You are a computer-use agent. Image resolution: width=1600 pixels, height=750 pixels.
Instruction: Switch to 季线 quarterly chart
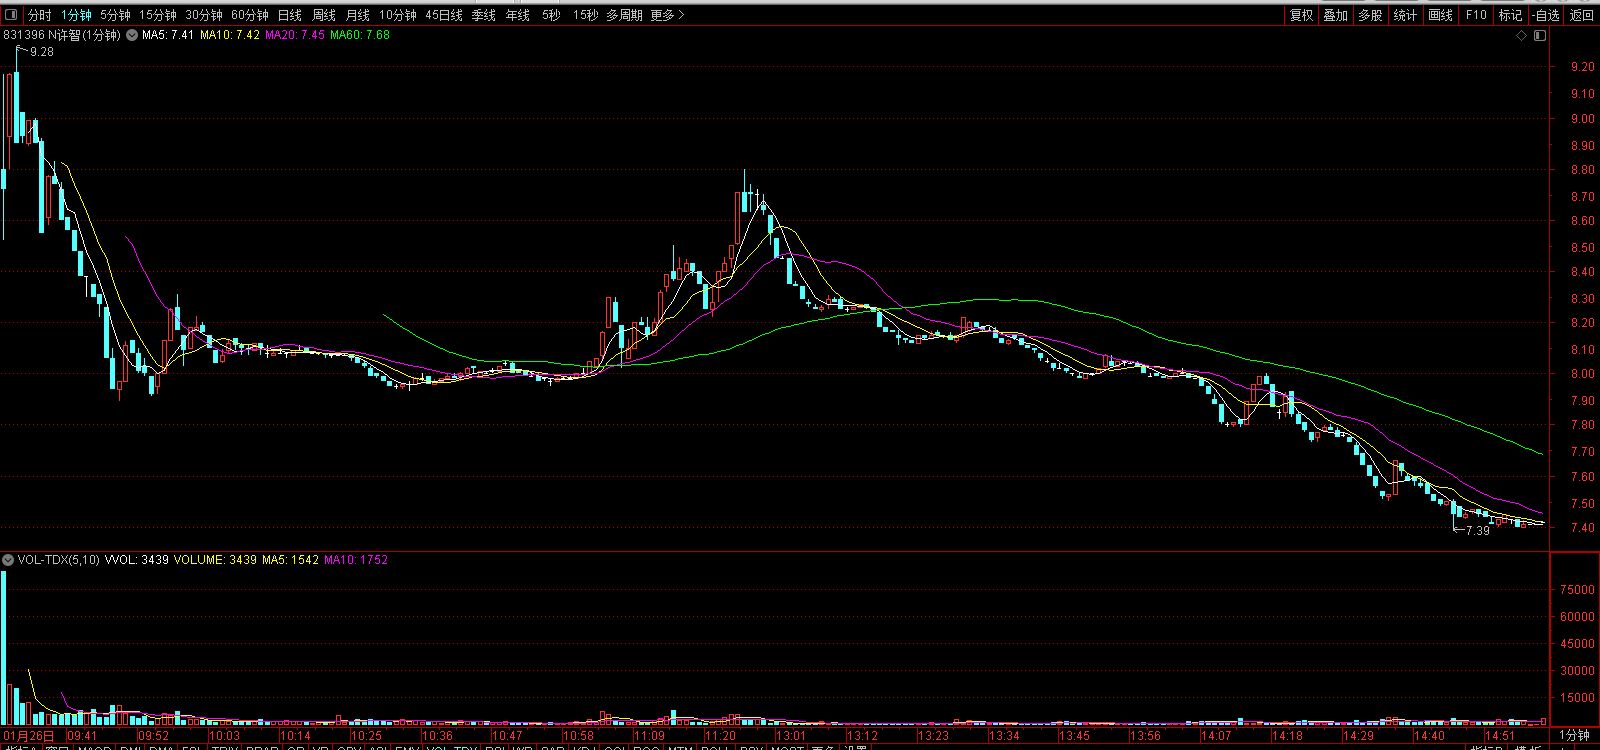(484, 15)
